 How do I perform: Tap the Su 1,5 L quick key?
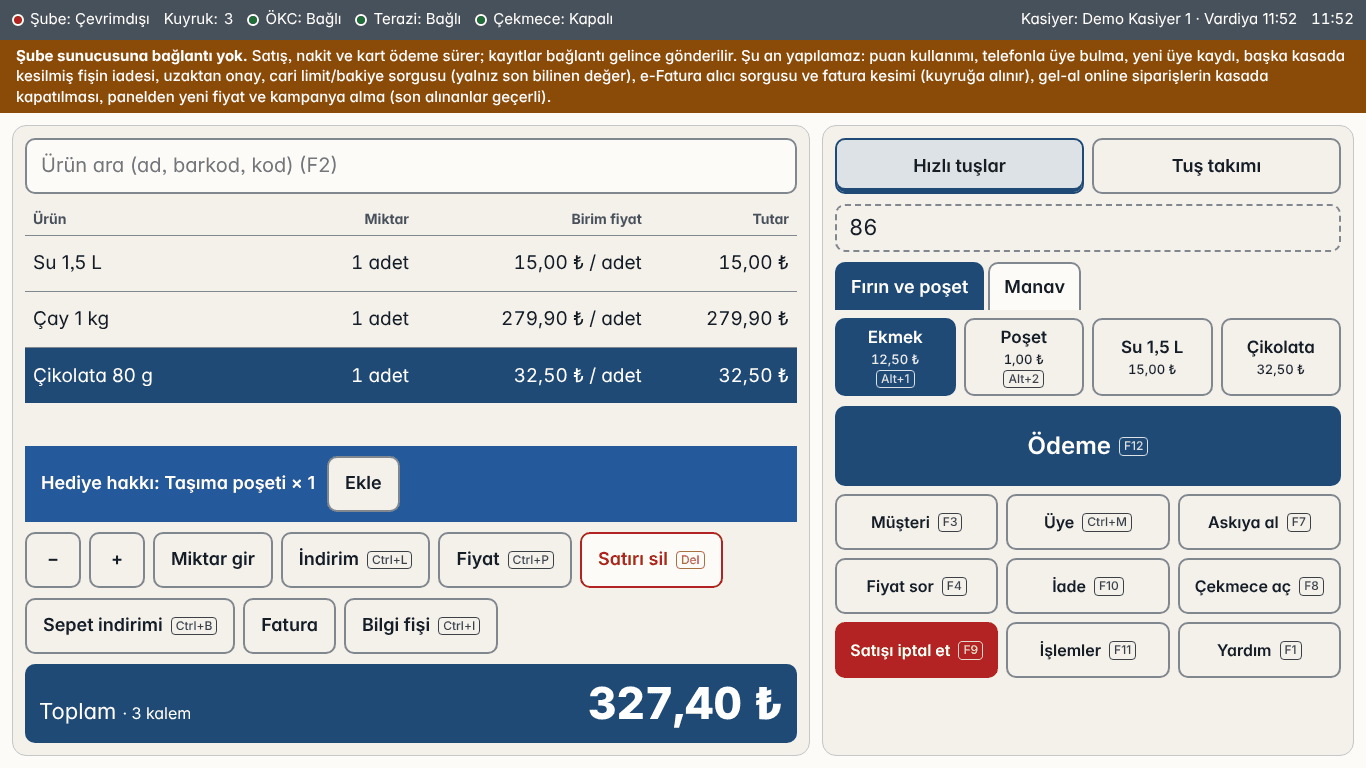(x=1152, y=357)
